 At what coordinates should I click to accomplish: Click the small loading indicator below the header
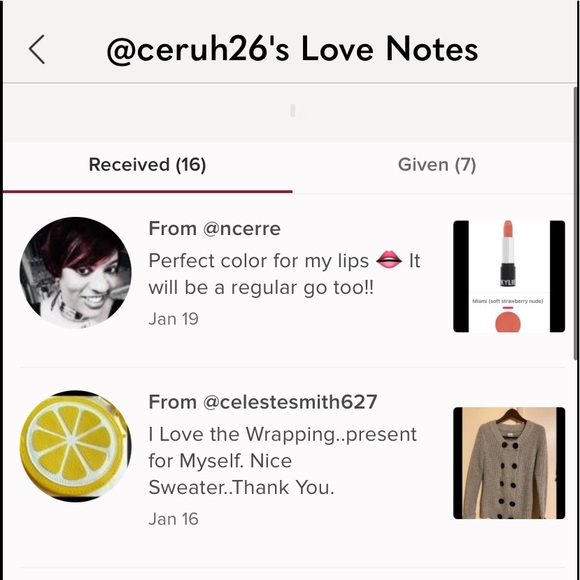pyautogui.click(x=293, y=111)
